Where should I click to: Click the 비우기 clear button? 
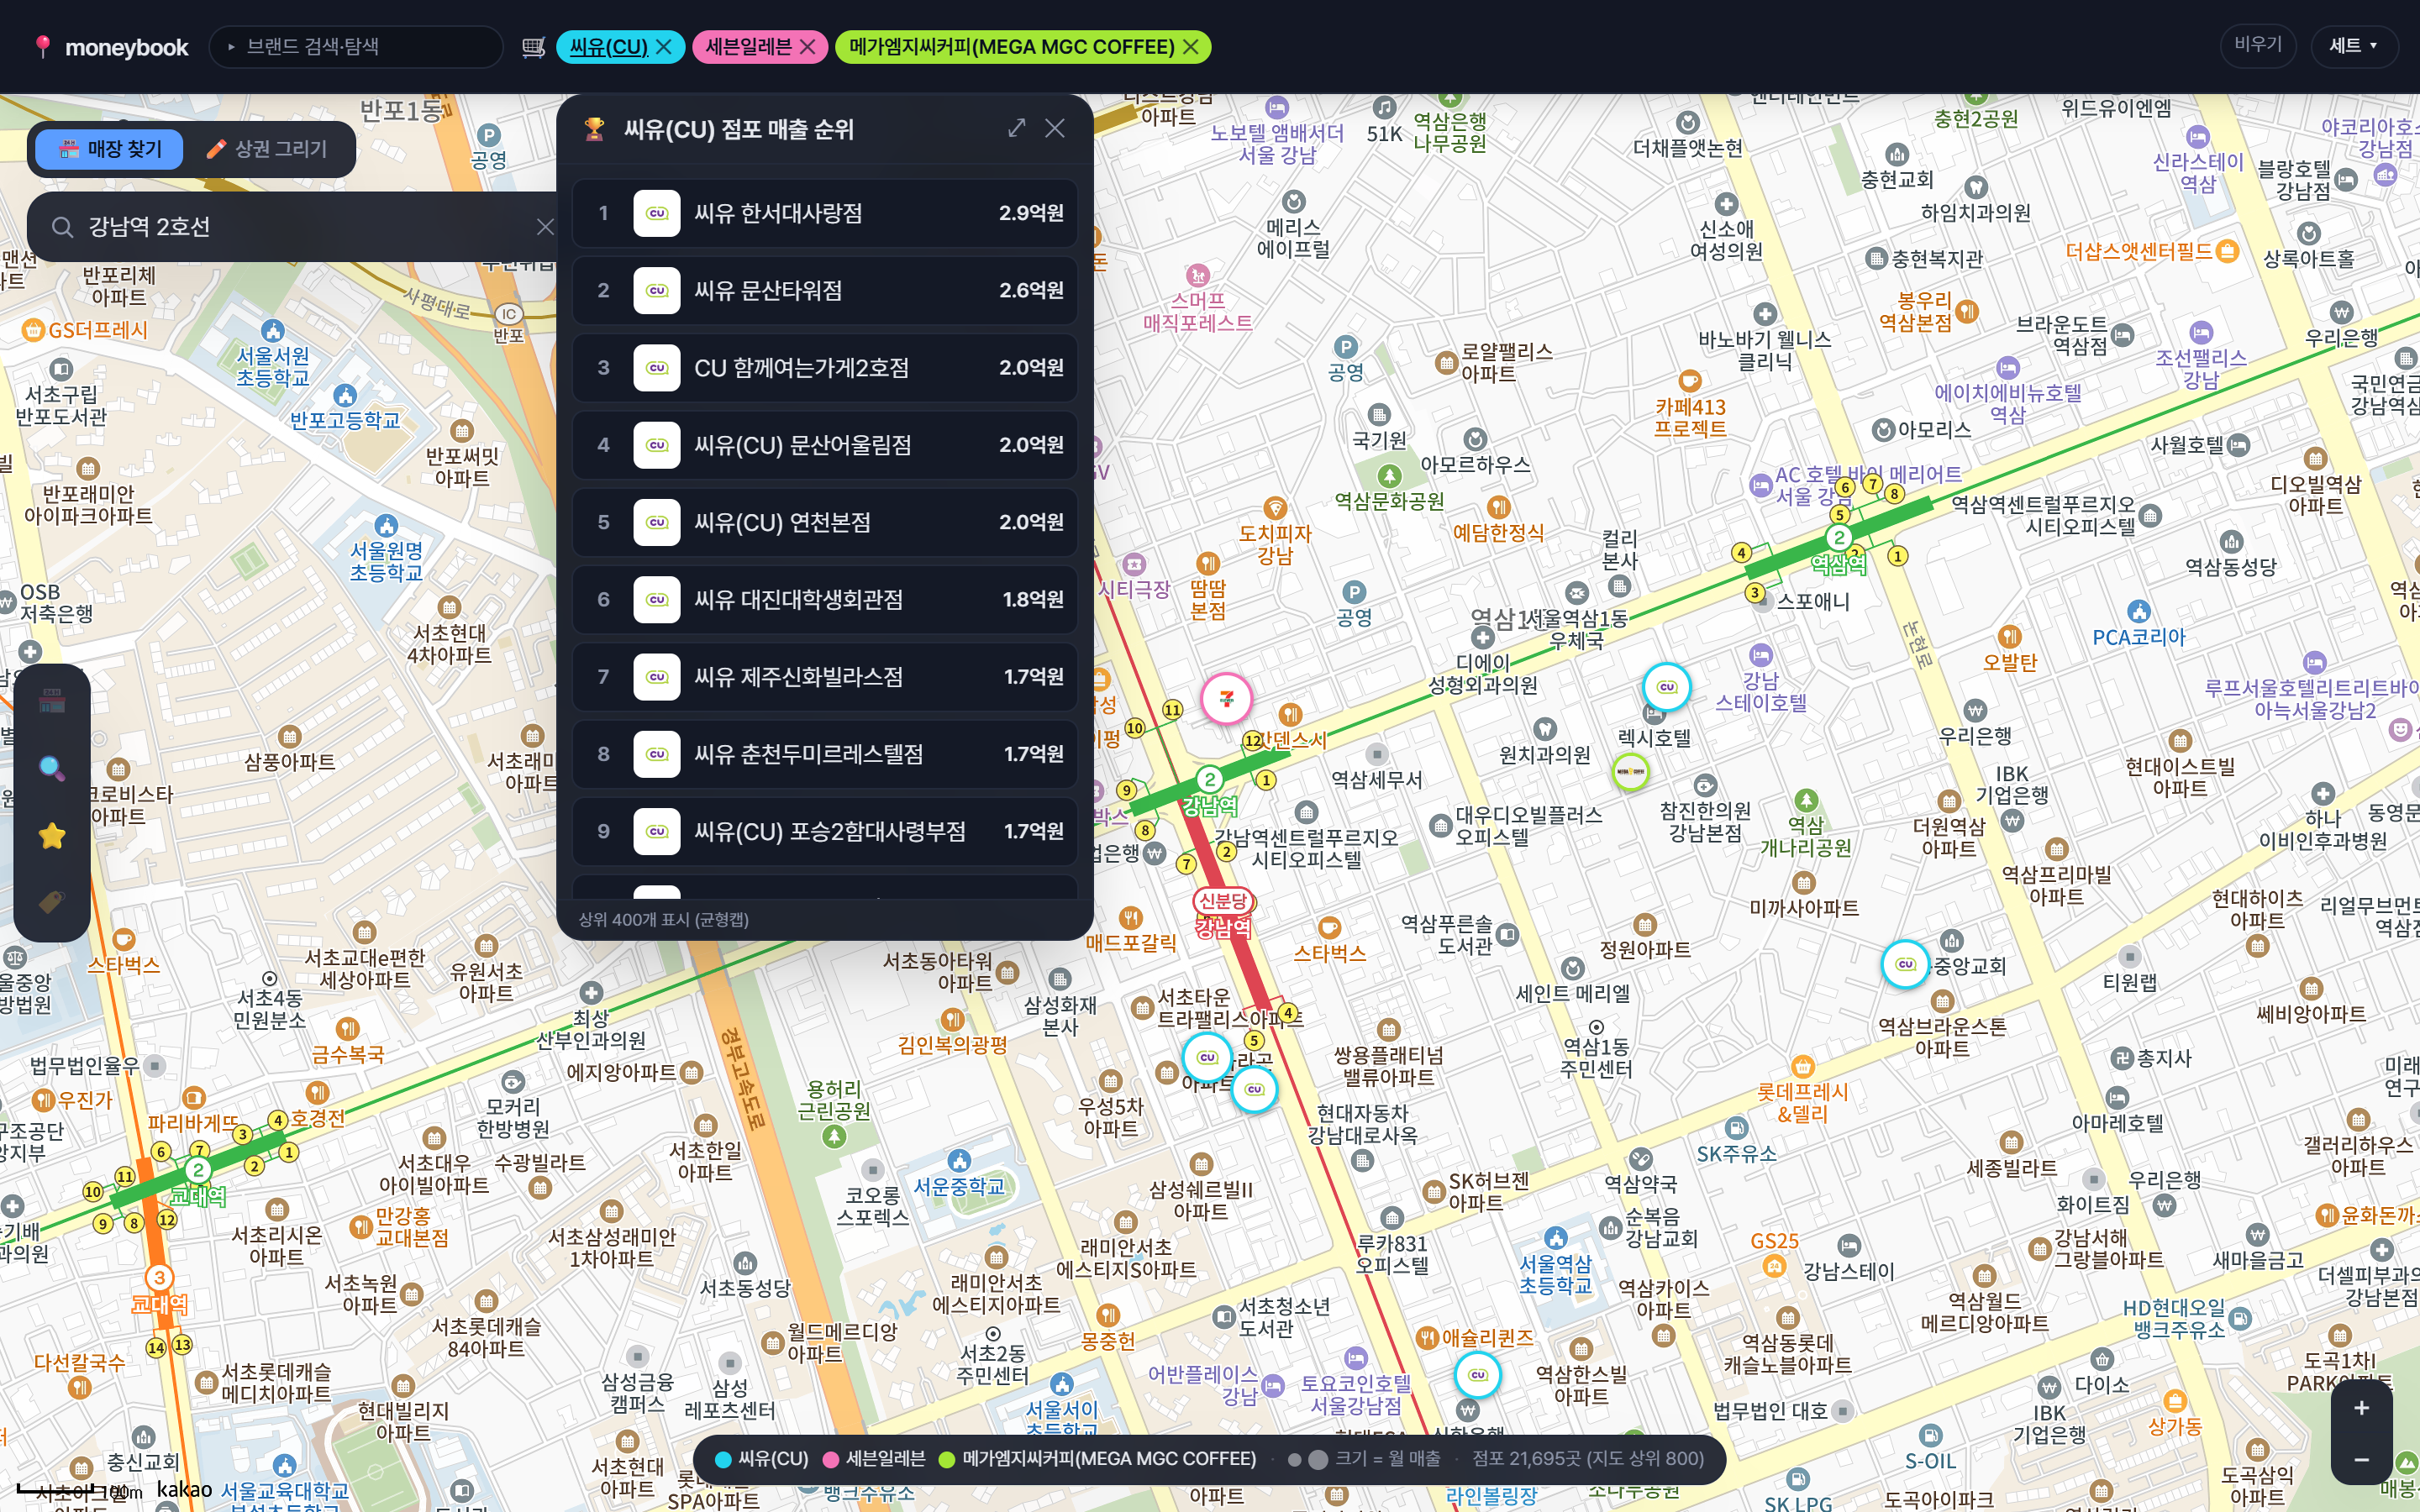tap(2258, 45)
